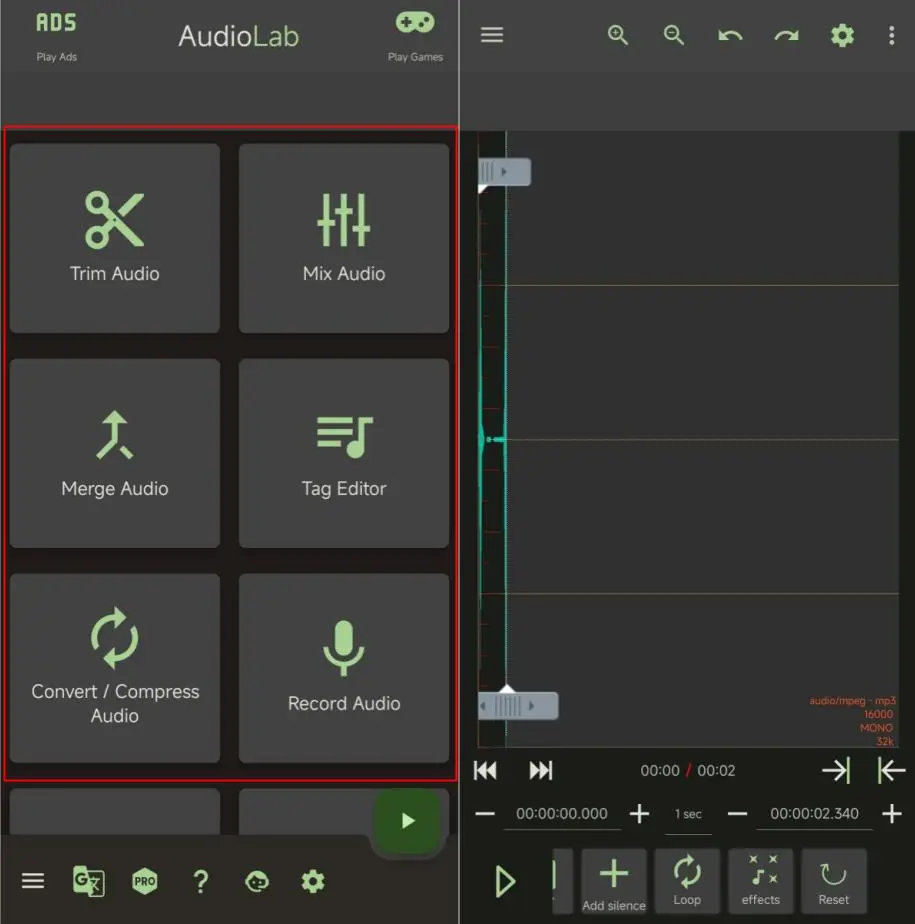915x924 pixels.
Task: Edit the start time 00:00:00.000 field
Action: click(561, 814)
